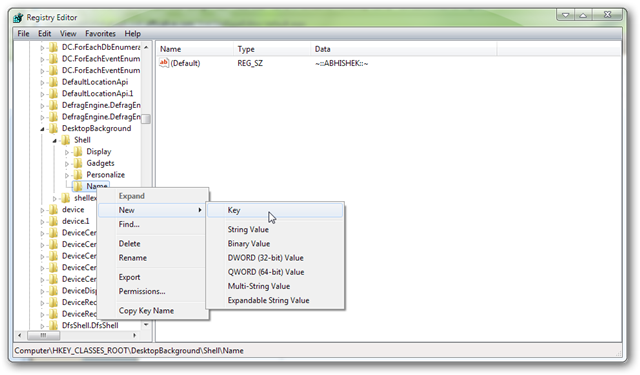Image resolution: width=640 pixels, height=375 pixels.
Task: Select Rename in the context menu
Action: 152,258
